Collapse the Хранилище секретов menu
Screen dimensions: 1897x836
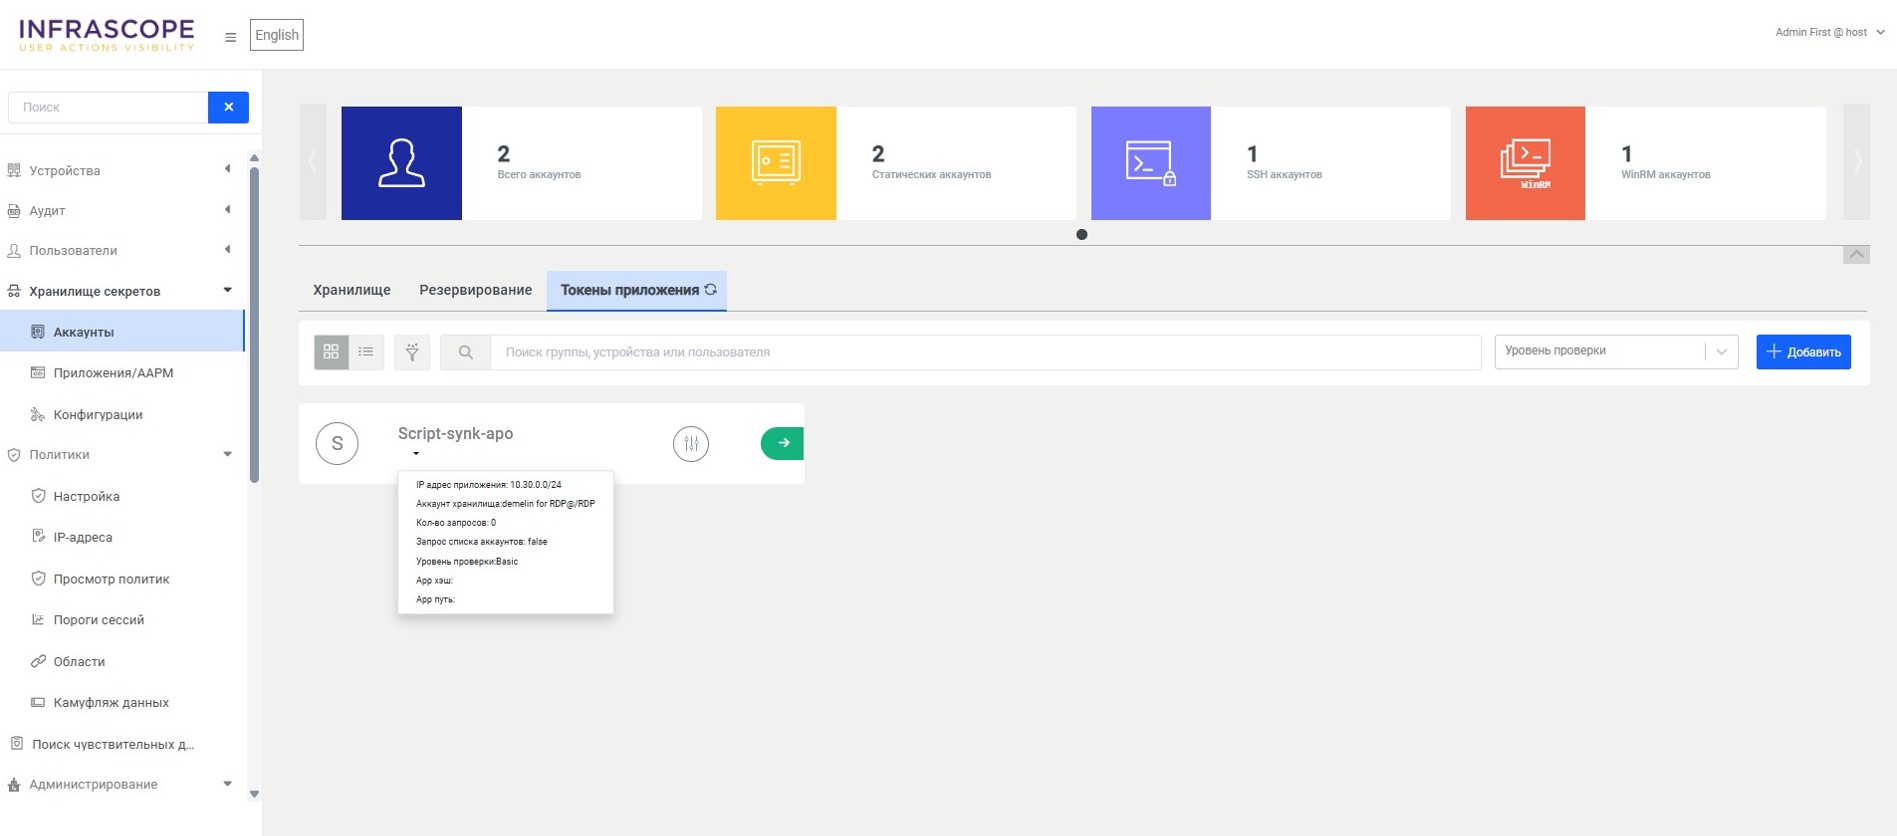(122, 291)
